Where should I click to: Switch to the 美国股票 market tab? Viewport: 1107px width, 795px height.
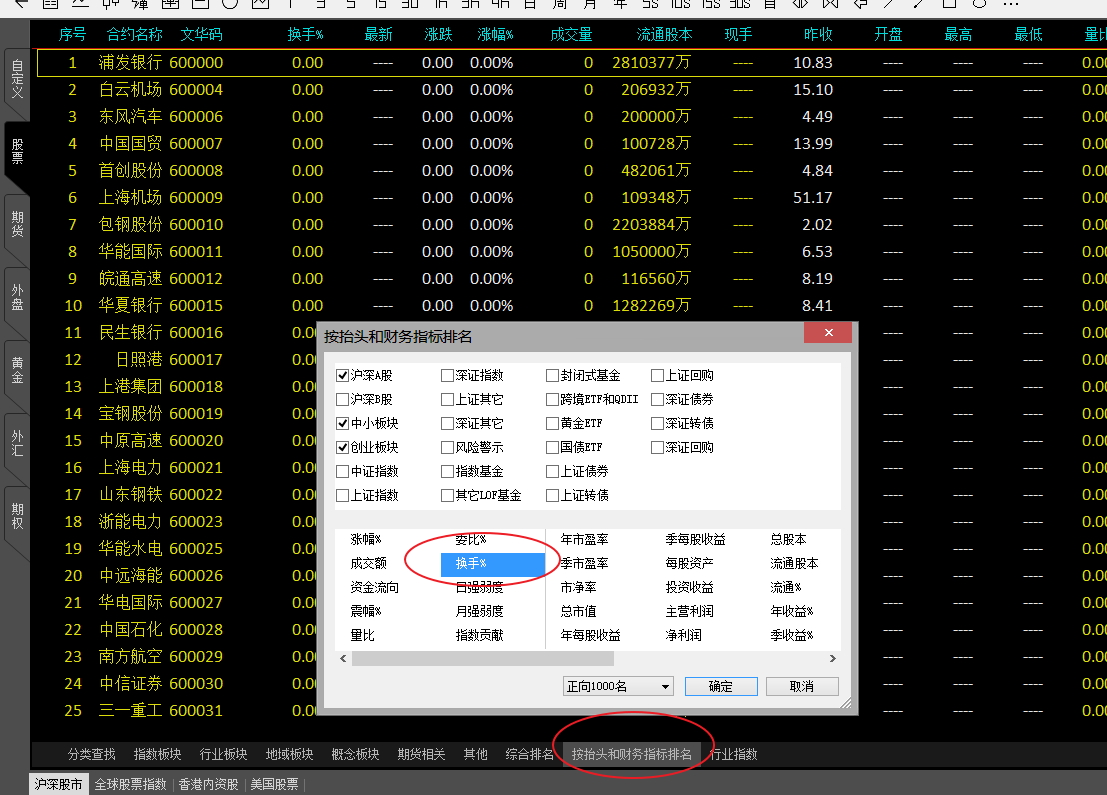pos(274,784)
